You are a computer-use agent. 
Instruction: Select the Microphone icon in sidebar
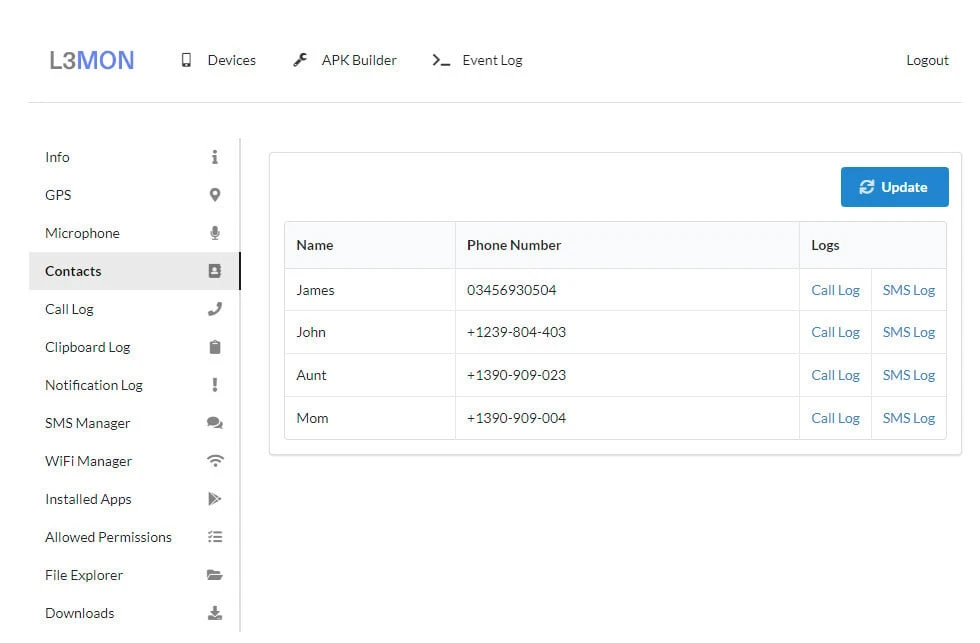(x=214, y=233)
